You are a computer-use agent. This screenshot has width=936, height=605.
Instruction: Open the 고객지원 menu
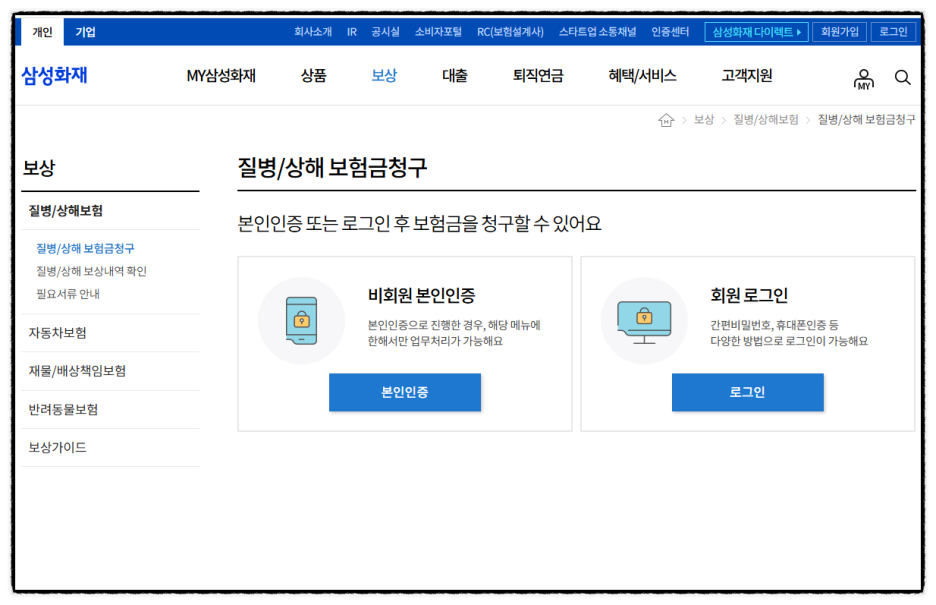click(747, 76)
